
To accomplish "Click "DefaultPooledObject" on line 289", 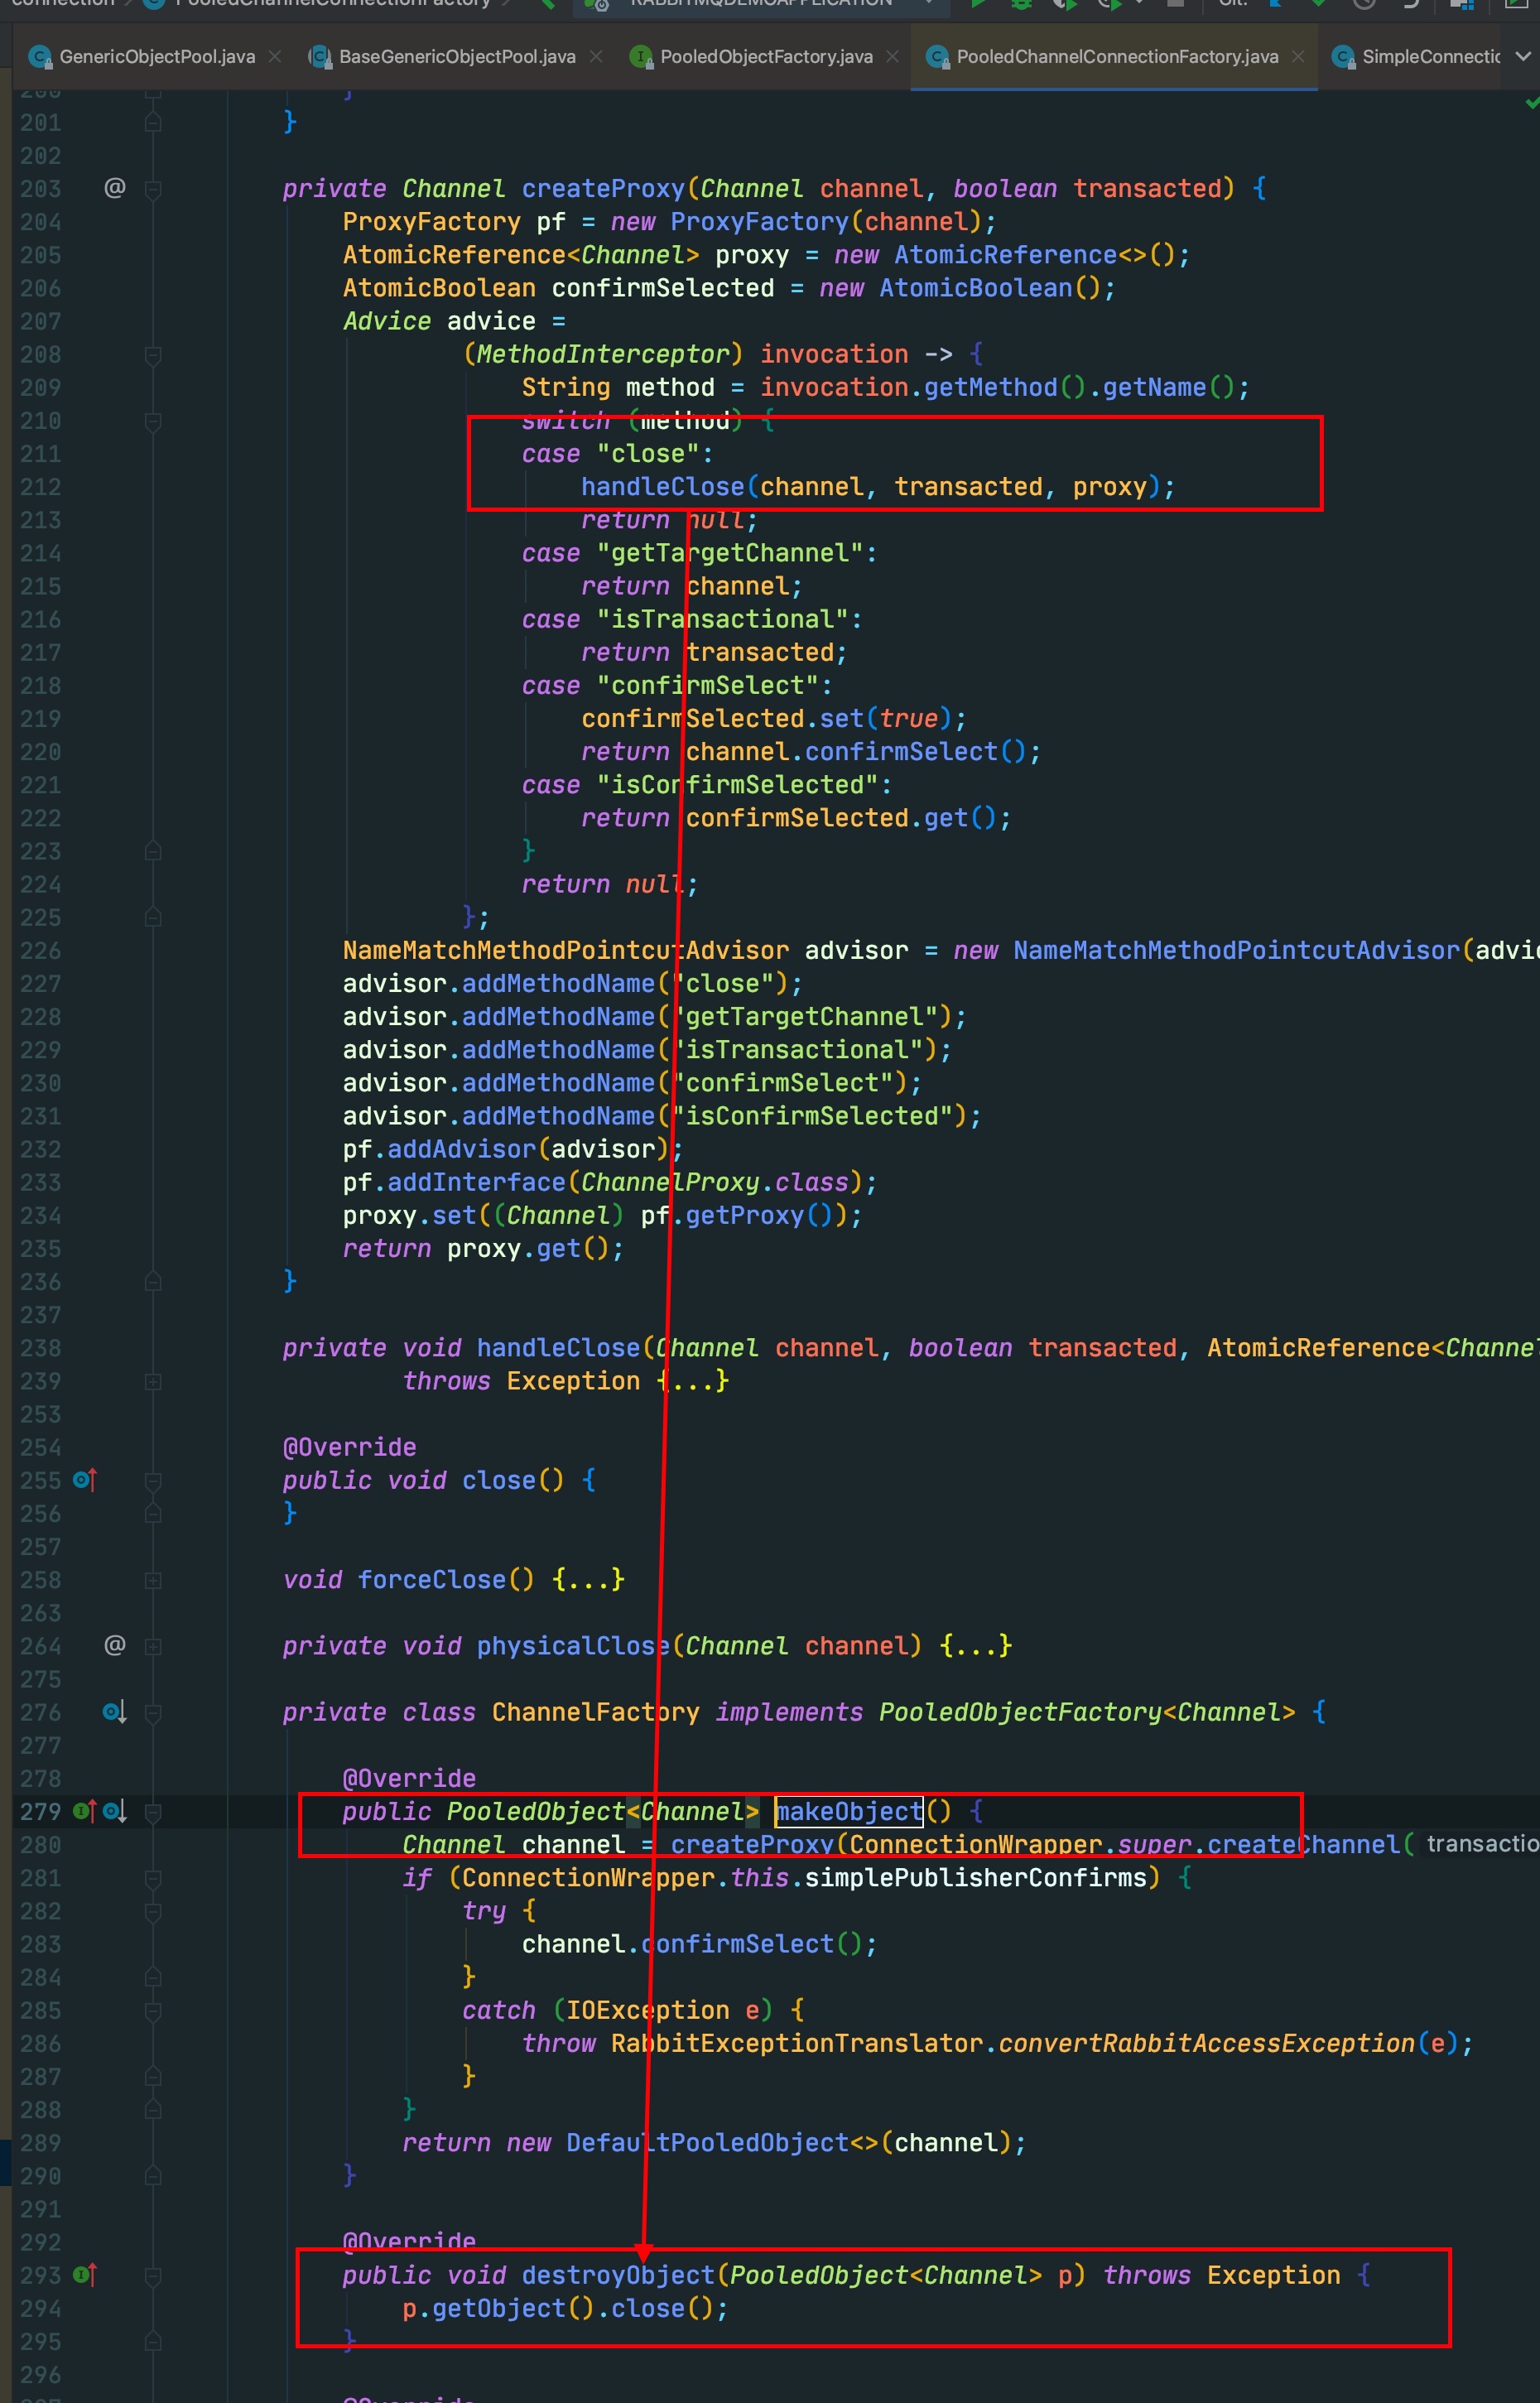I will (708, 2142).
